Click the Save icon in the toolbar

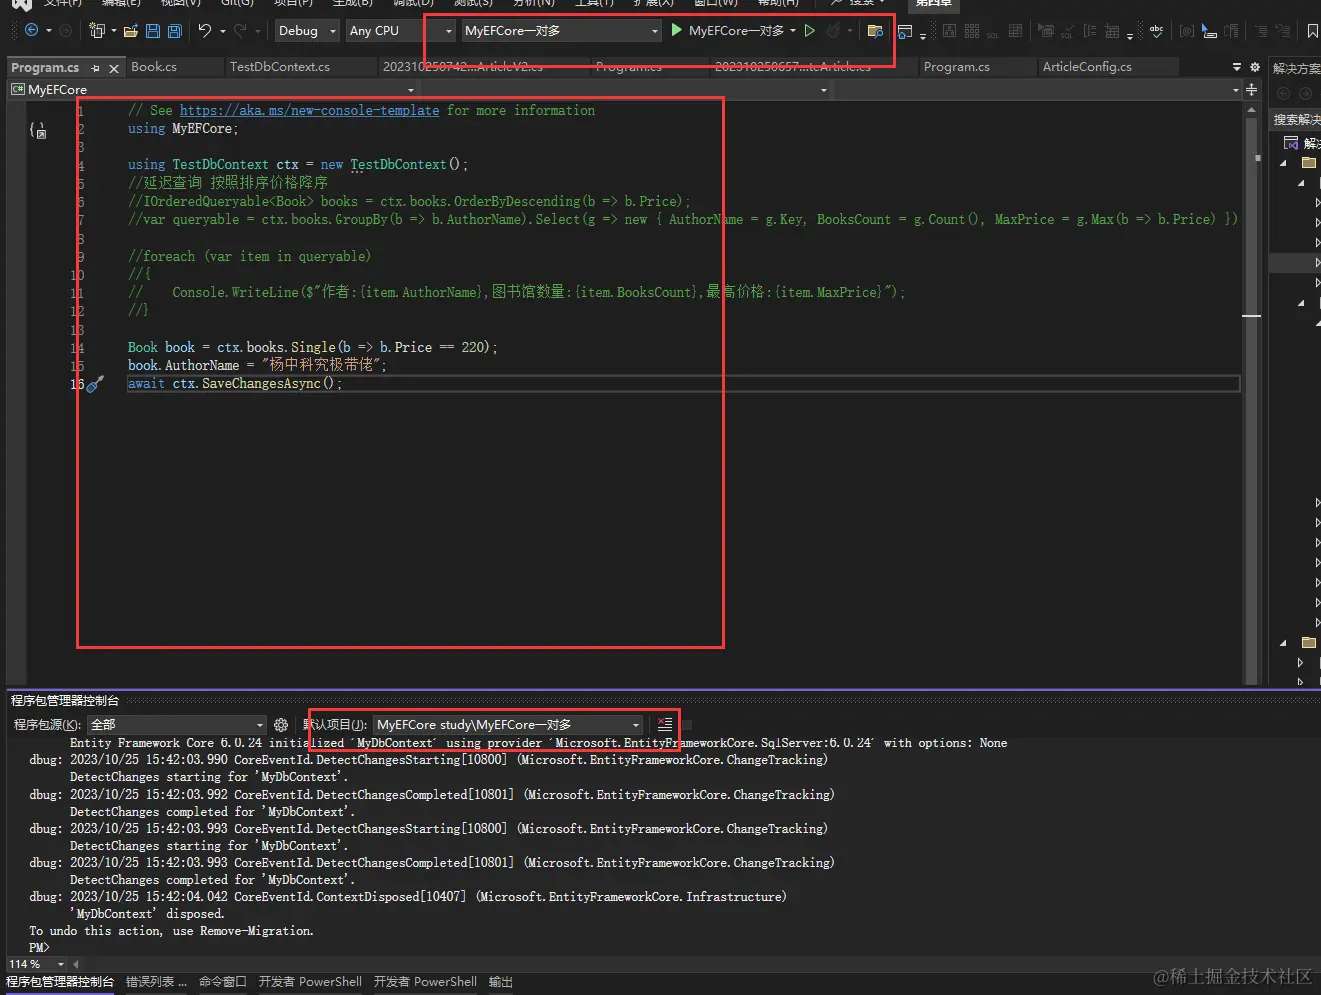pos(152,31)
